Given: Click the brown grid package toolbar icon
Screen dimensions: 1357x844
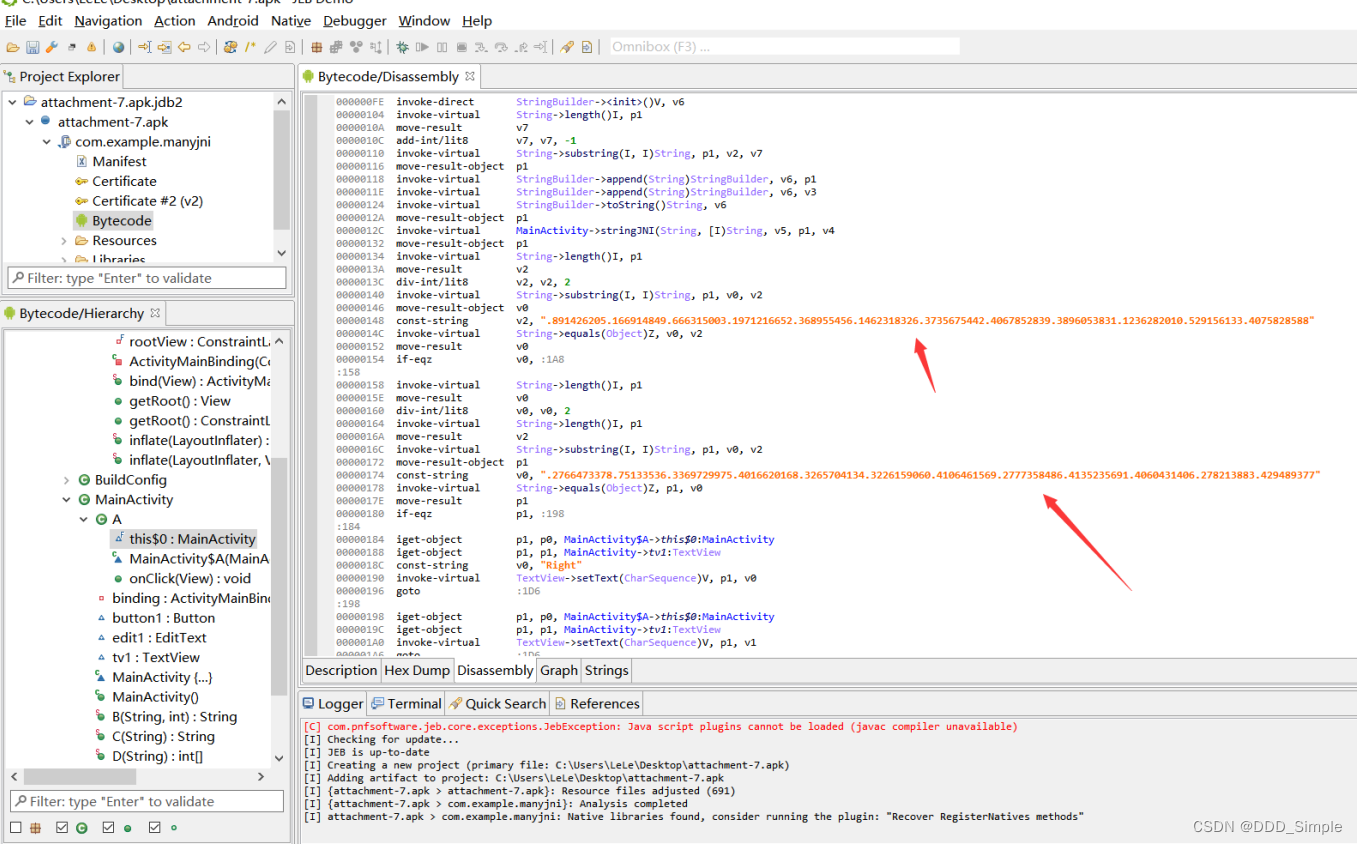Looking at the screenshot, I should (316, 47).
